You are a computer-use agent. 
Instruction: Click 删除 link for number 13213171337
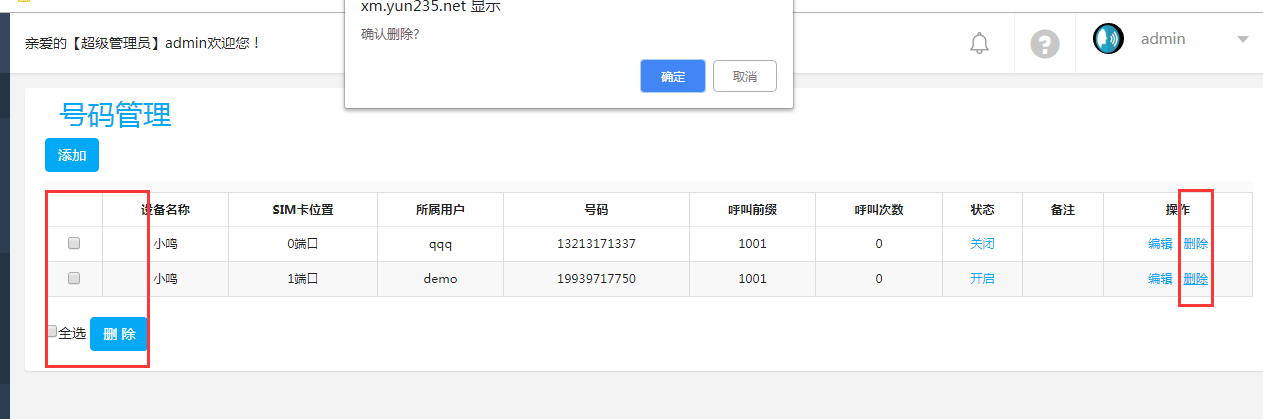click(x=1195, y=243)
